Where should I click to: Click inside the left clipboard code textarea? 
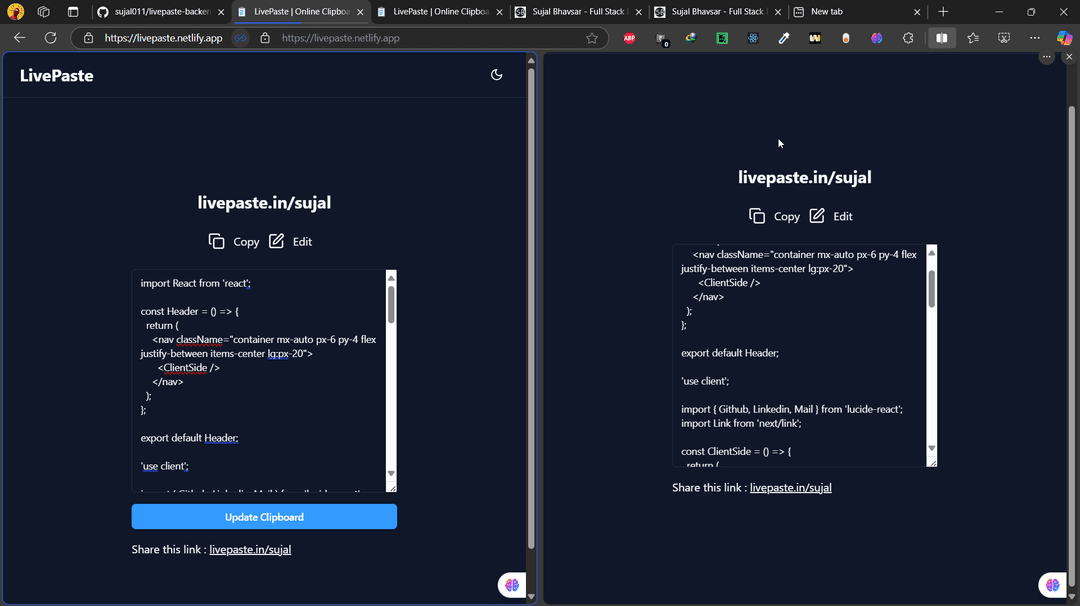click(260, 380)
